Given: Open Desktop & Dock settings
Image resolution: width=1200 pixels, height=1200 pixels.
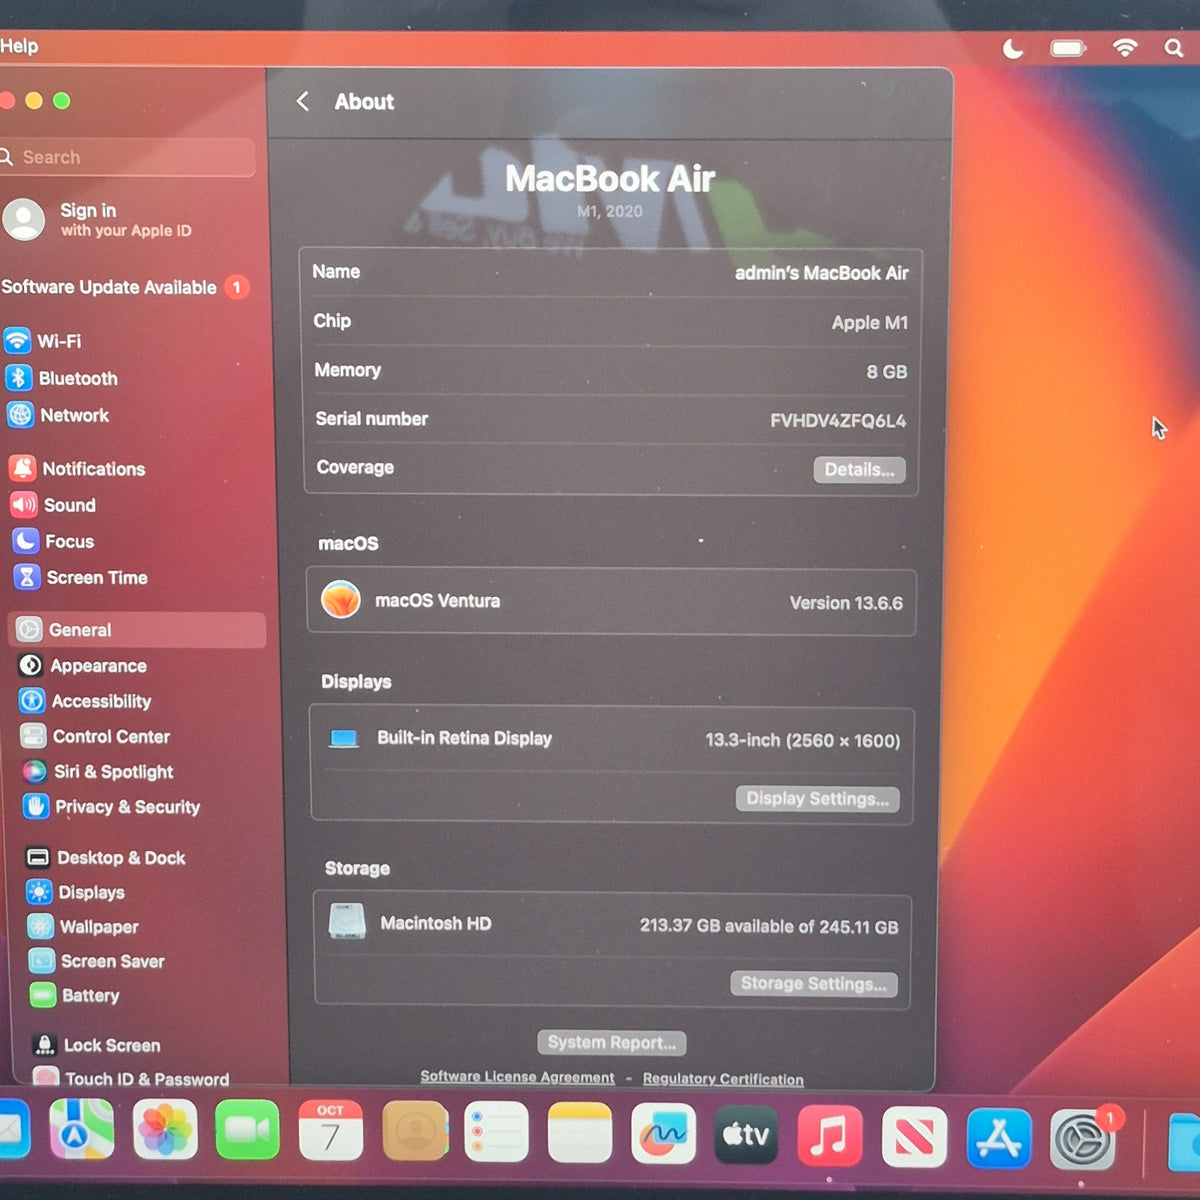Looking at the screenshot, I should (x=106, y=857).
